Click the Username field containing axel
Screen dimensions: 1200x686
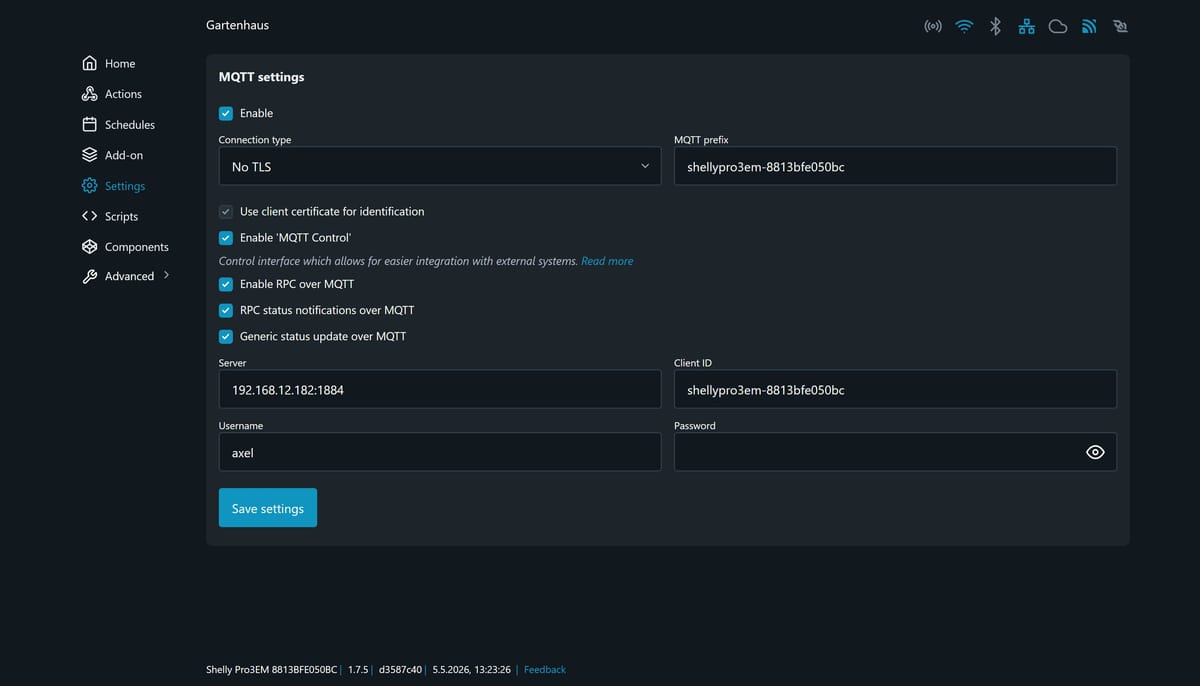pyautogui.click(x=440, y=452)
